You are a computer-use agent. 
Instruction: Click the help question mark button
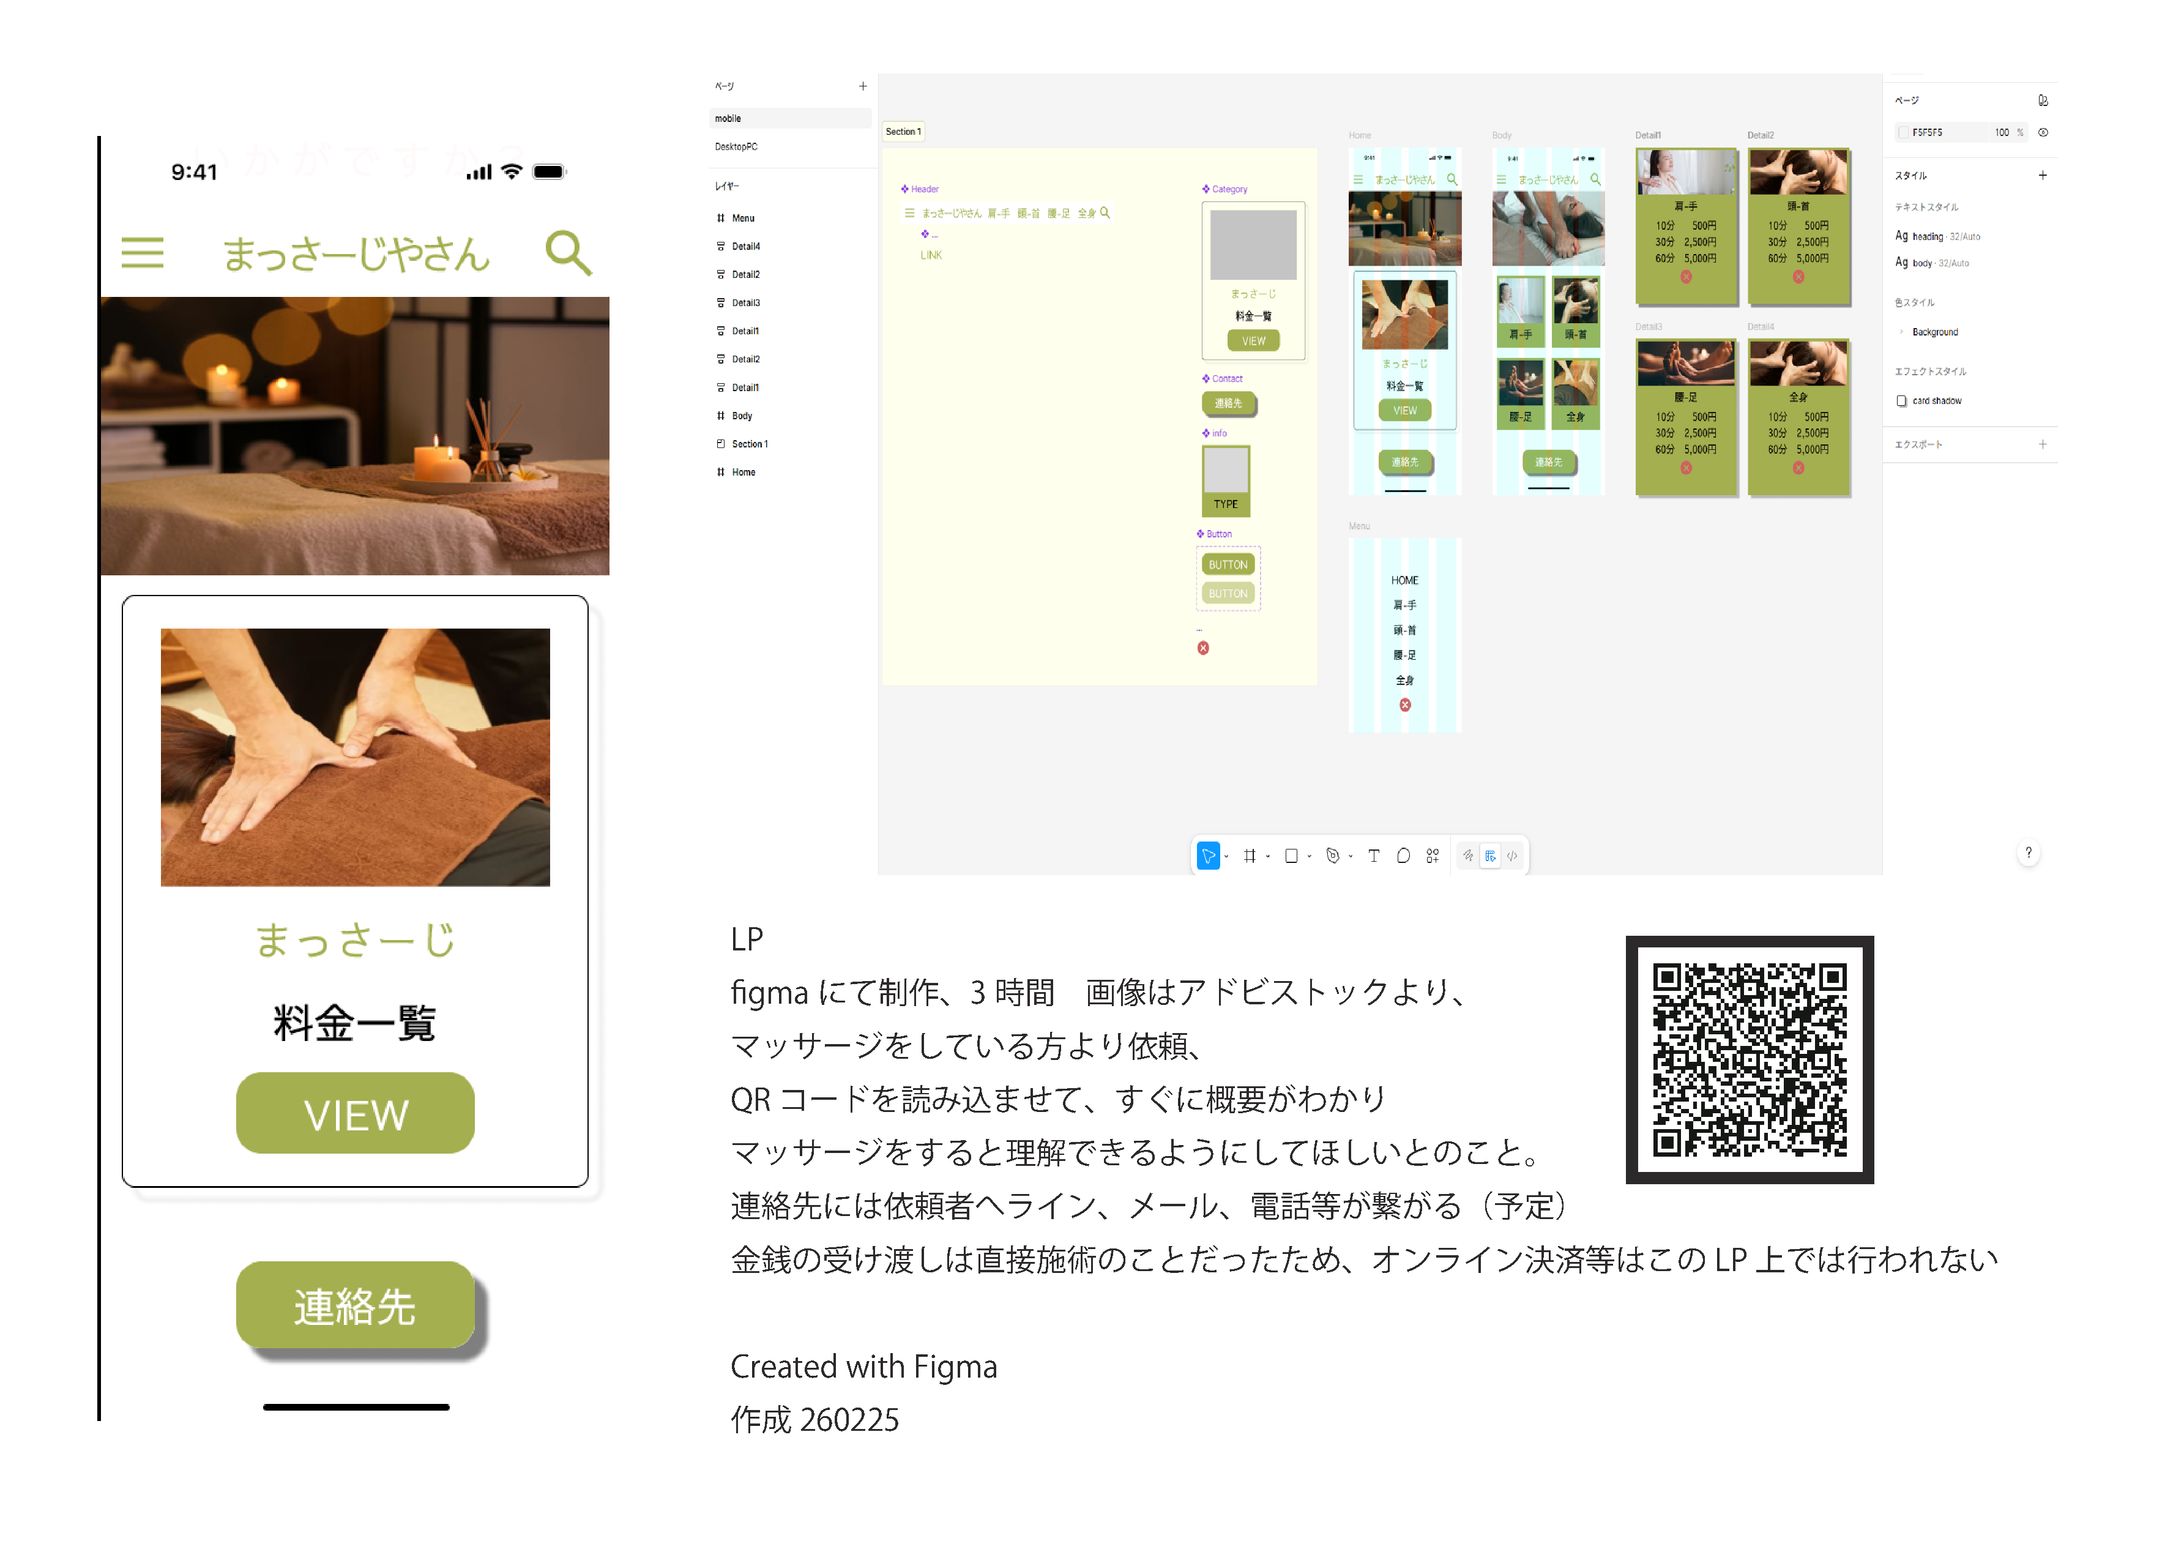pos(2028,853)
